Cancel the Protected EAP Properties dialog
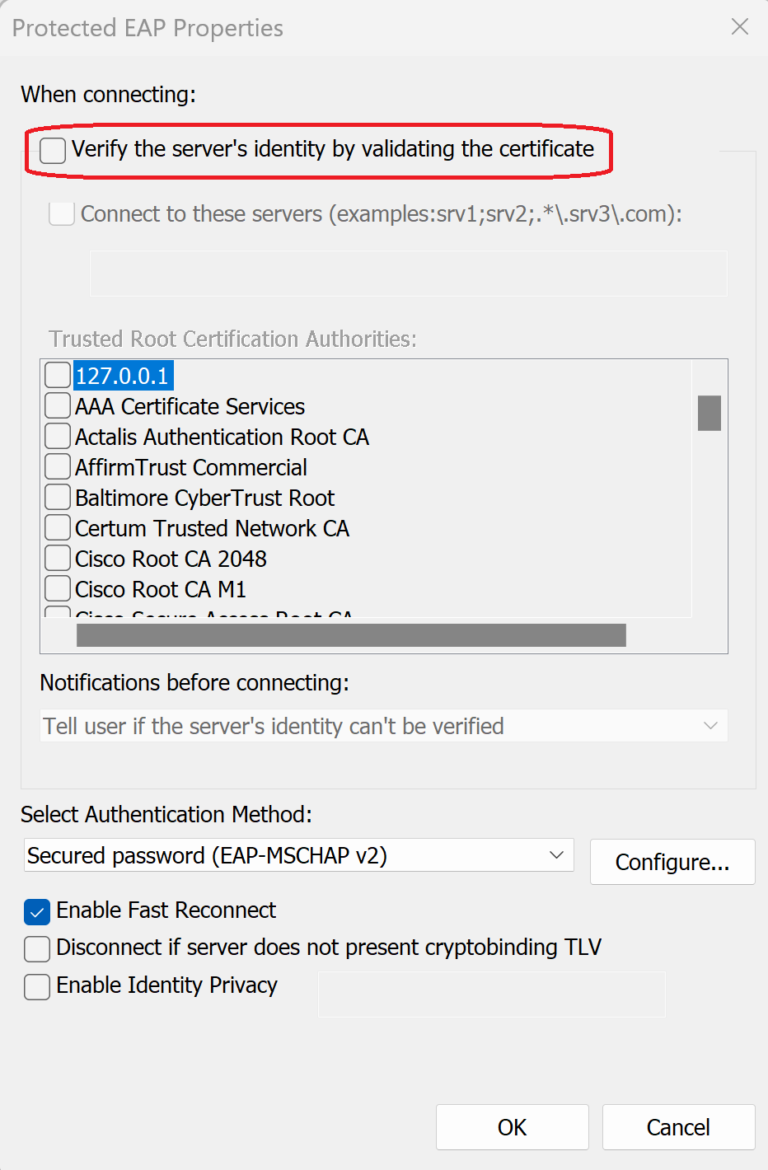 [678, 1127]
